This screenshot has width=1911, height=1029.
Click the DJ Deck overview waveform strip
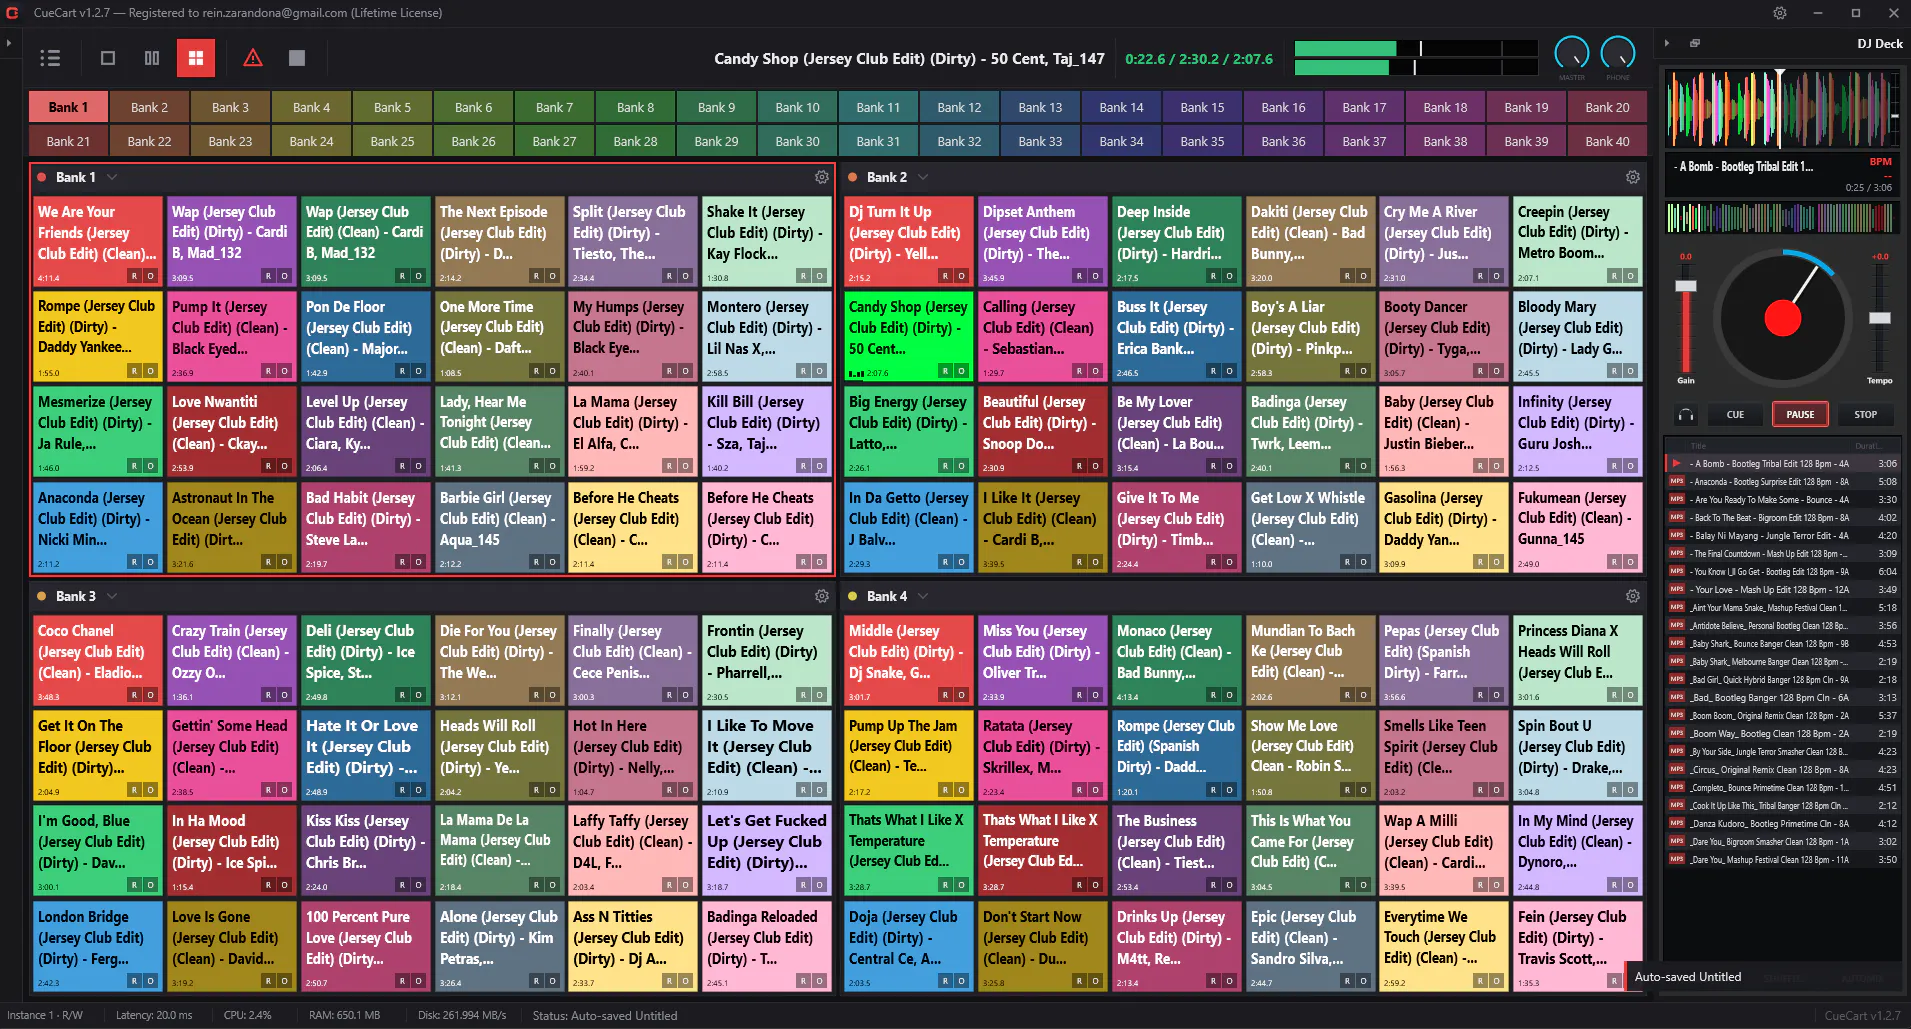point(1781,217)
